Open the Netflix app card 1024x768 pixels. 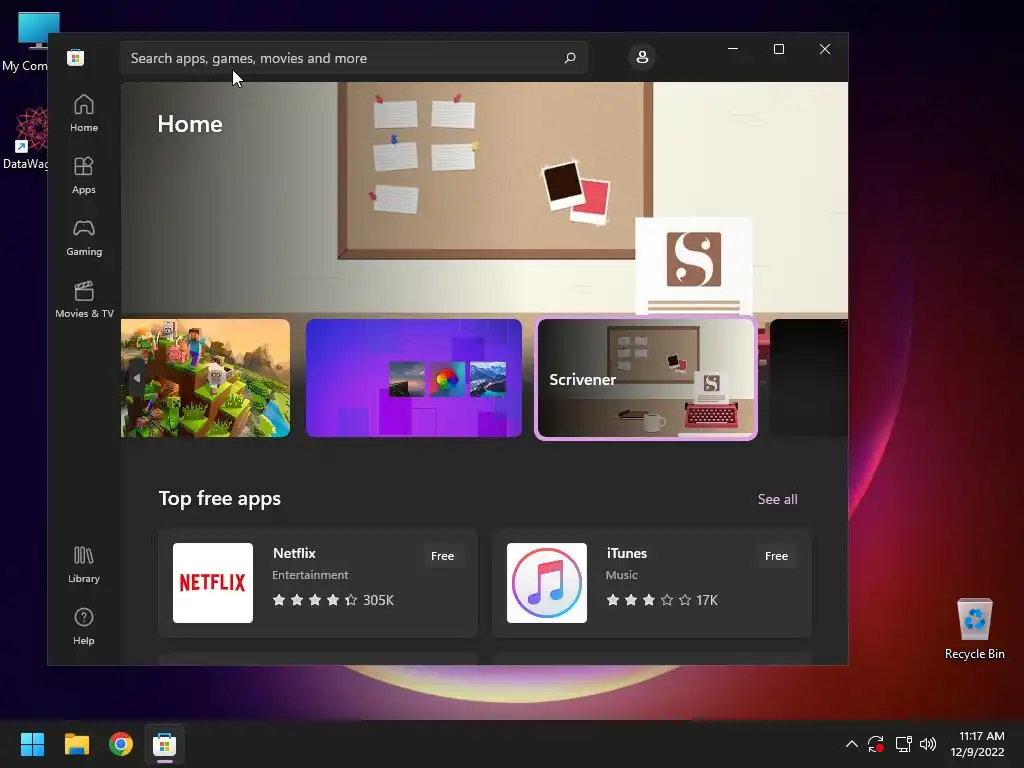point(318,583)
